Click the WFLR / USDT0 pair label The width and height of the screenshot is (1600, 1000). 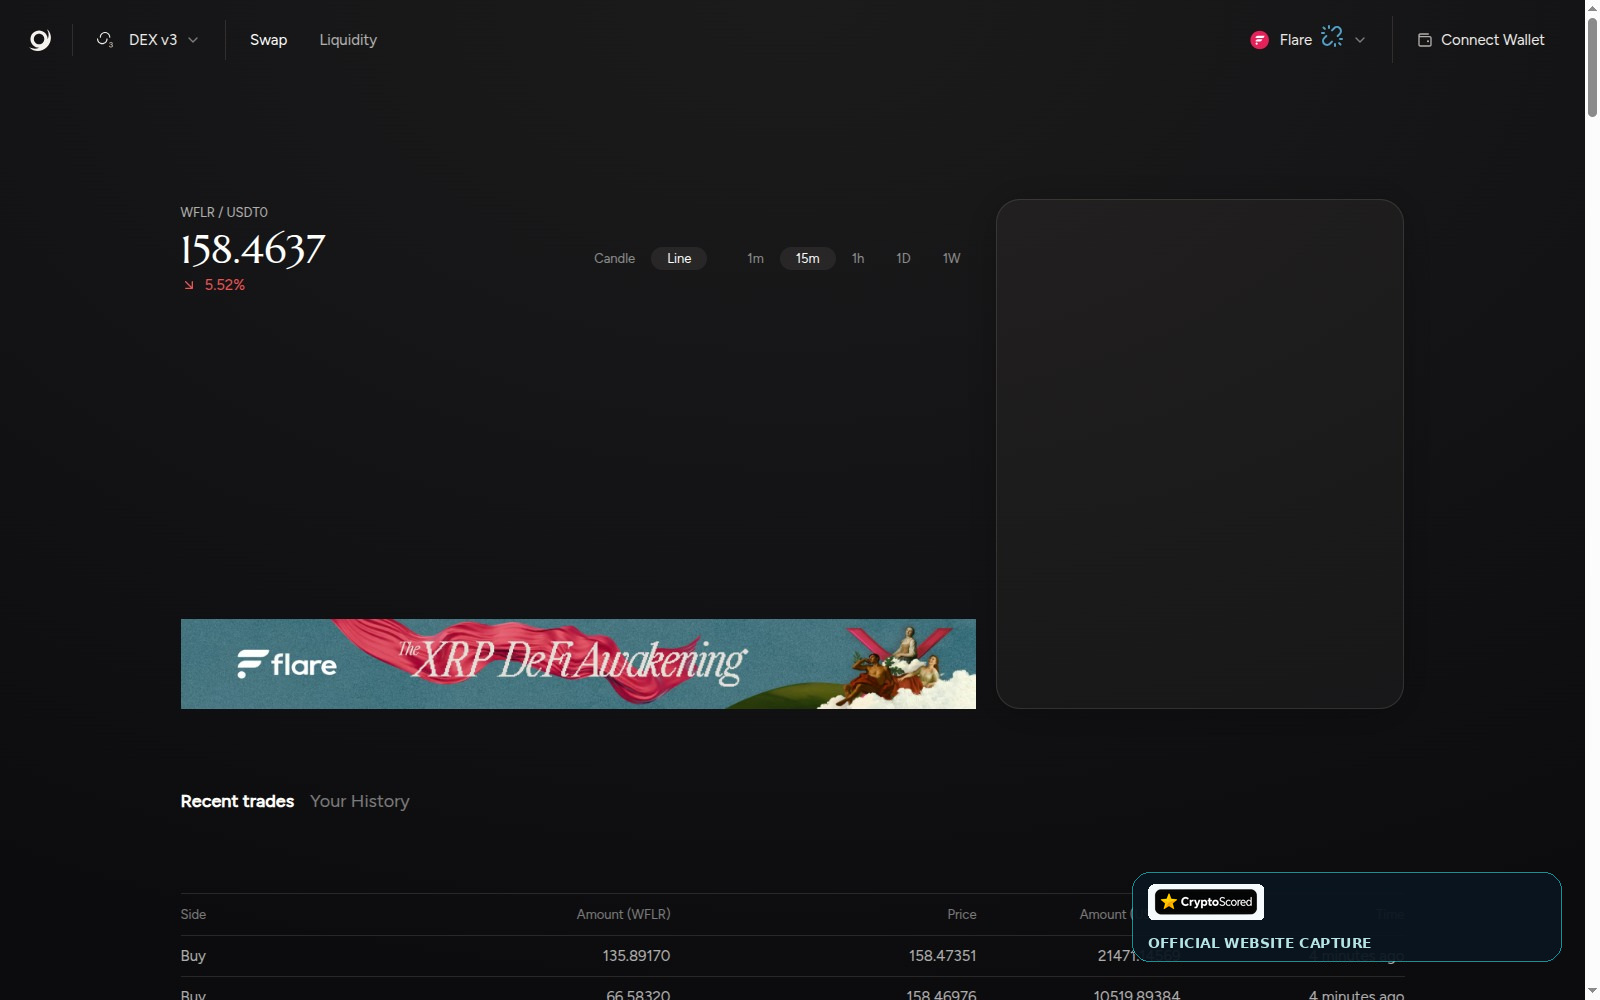(x=224, y=212)
